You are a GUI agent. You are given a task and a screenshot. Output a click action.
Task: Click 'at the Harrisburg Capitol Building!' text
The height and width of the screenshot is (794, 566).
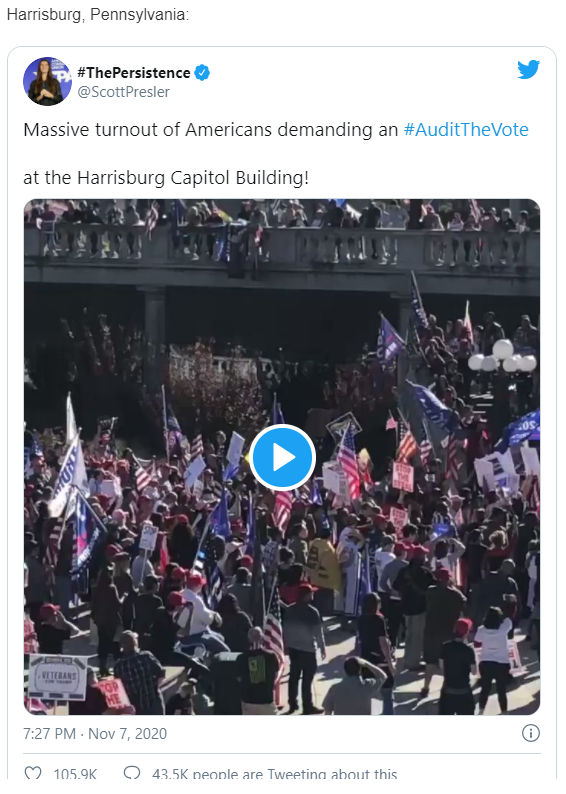(166, 178)
